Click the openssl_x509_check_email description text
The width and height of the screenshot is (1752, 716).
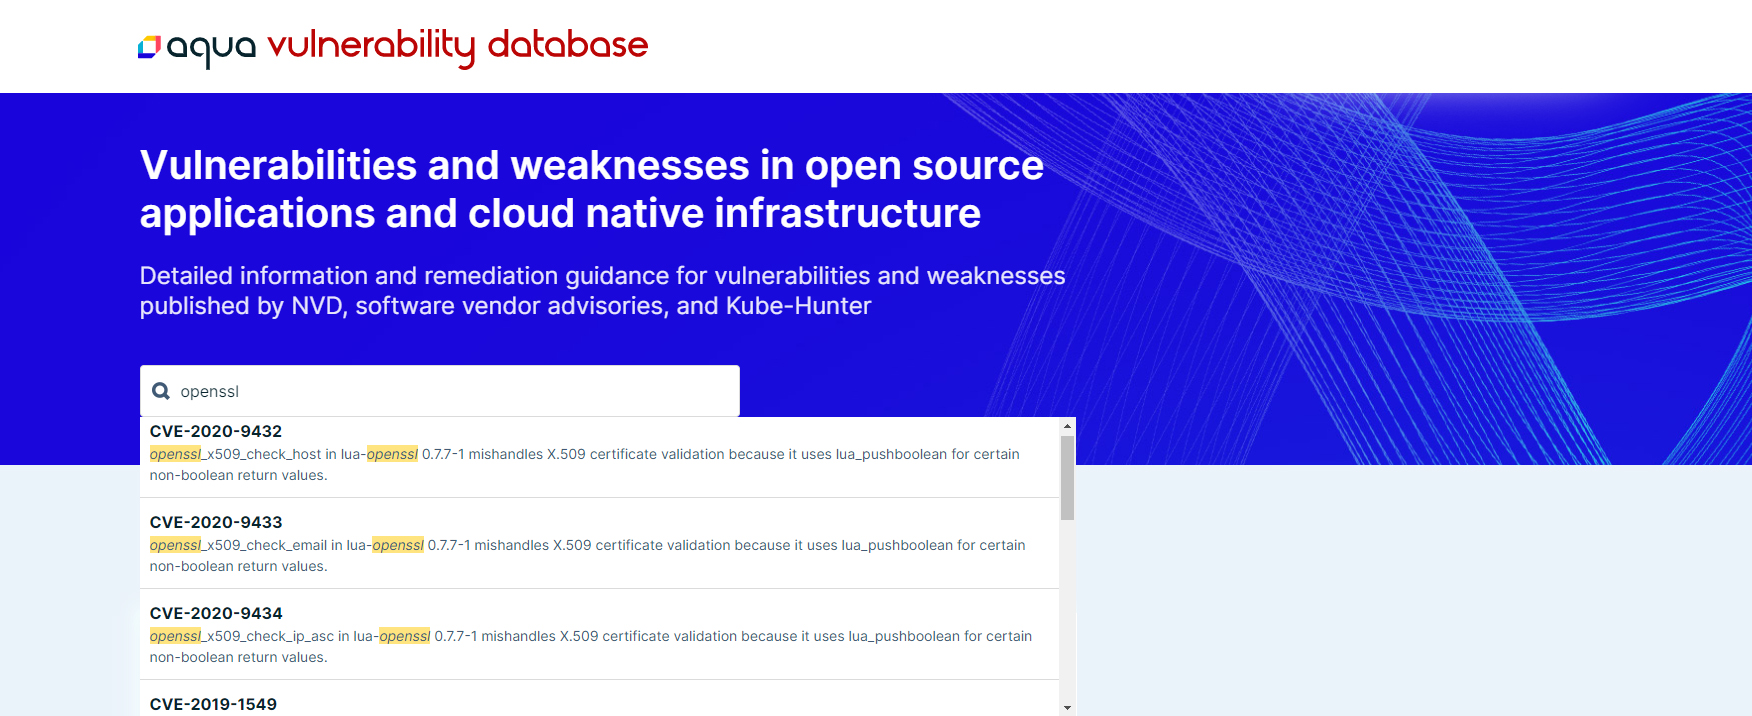tap(588, 556)
